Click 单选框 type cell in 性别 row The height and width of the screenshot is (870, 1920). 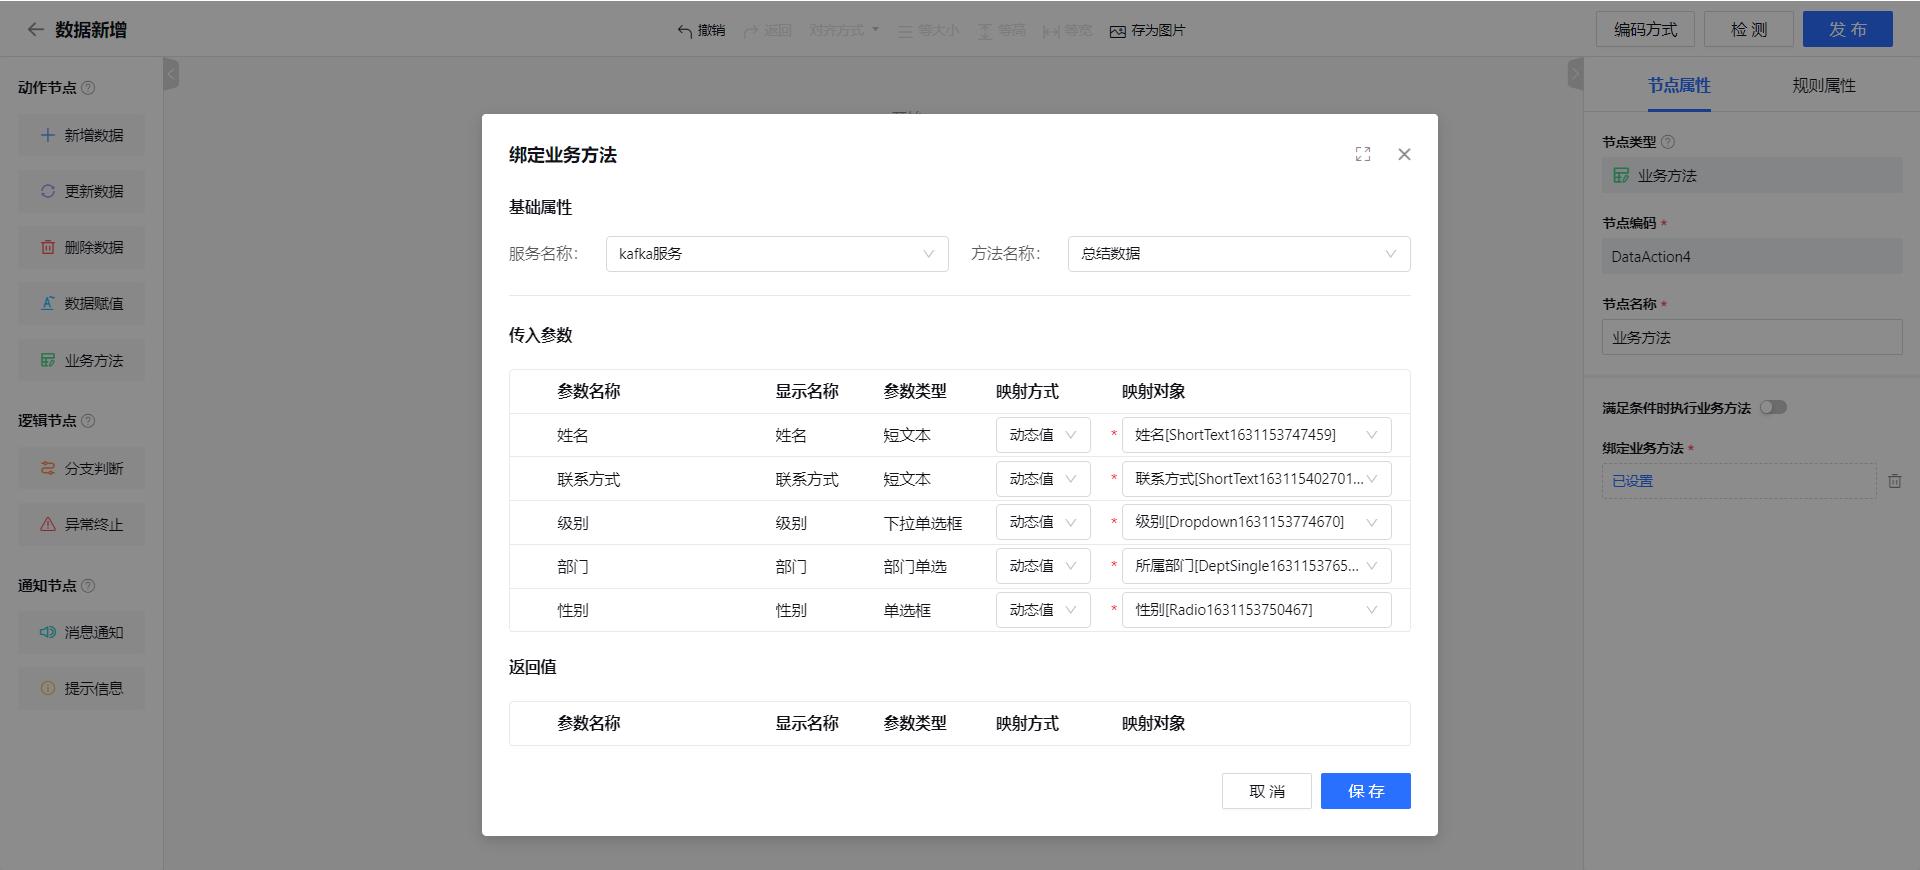(906, 610)
